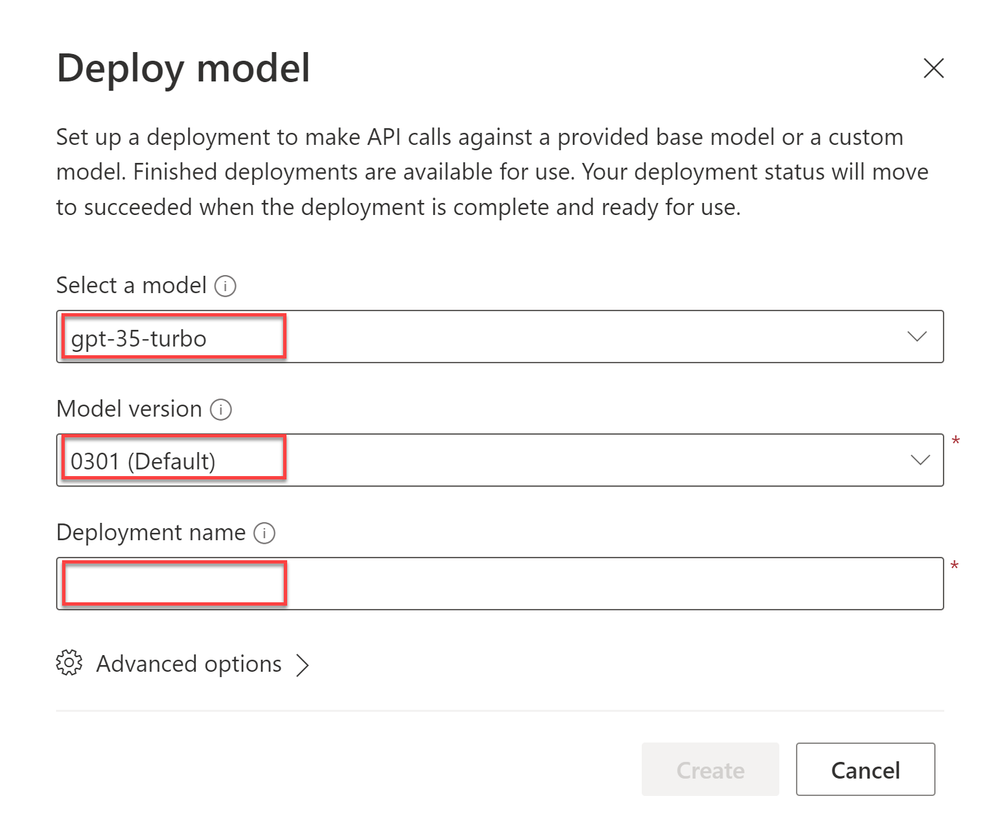
Task: Click the Select a model label
Action: click(x=131, y=285)
